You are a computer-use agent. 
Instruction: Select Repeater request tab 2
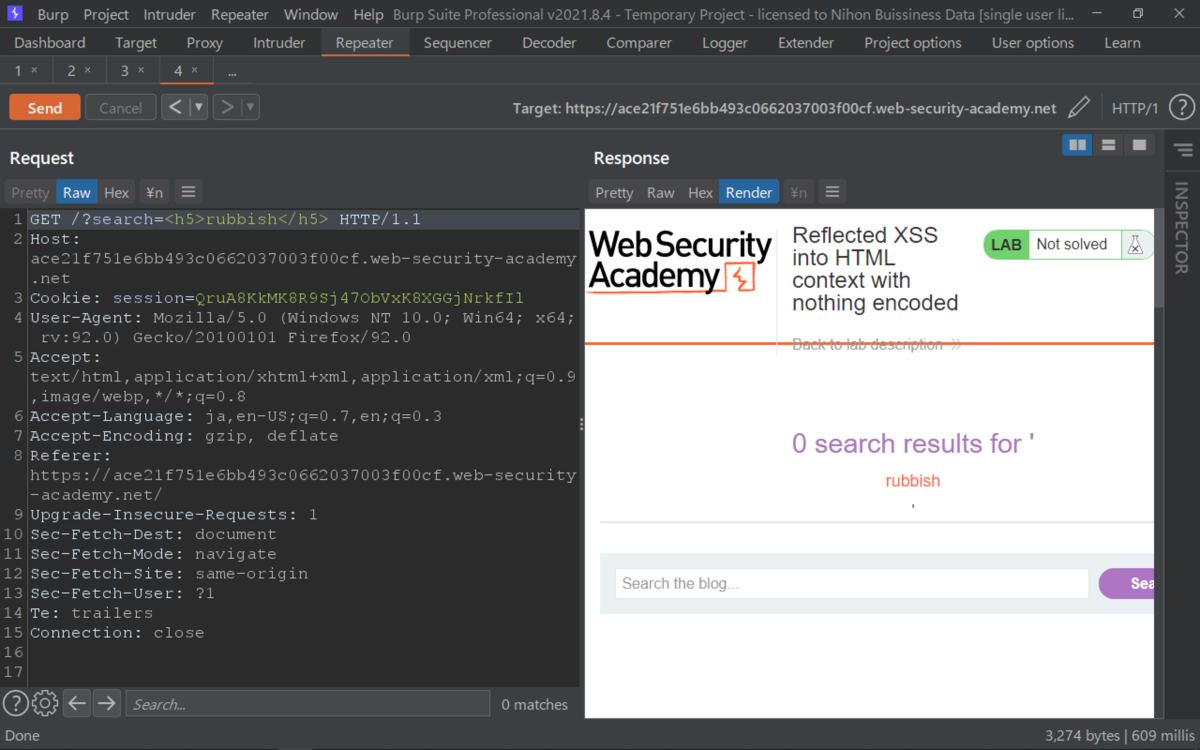tap(72, 71)
